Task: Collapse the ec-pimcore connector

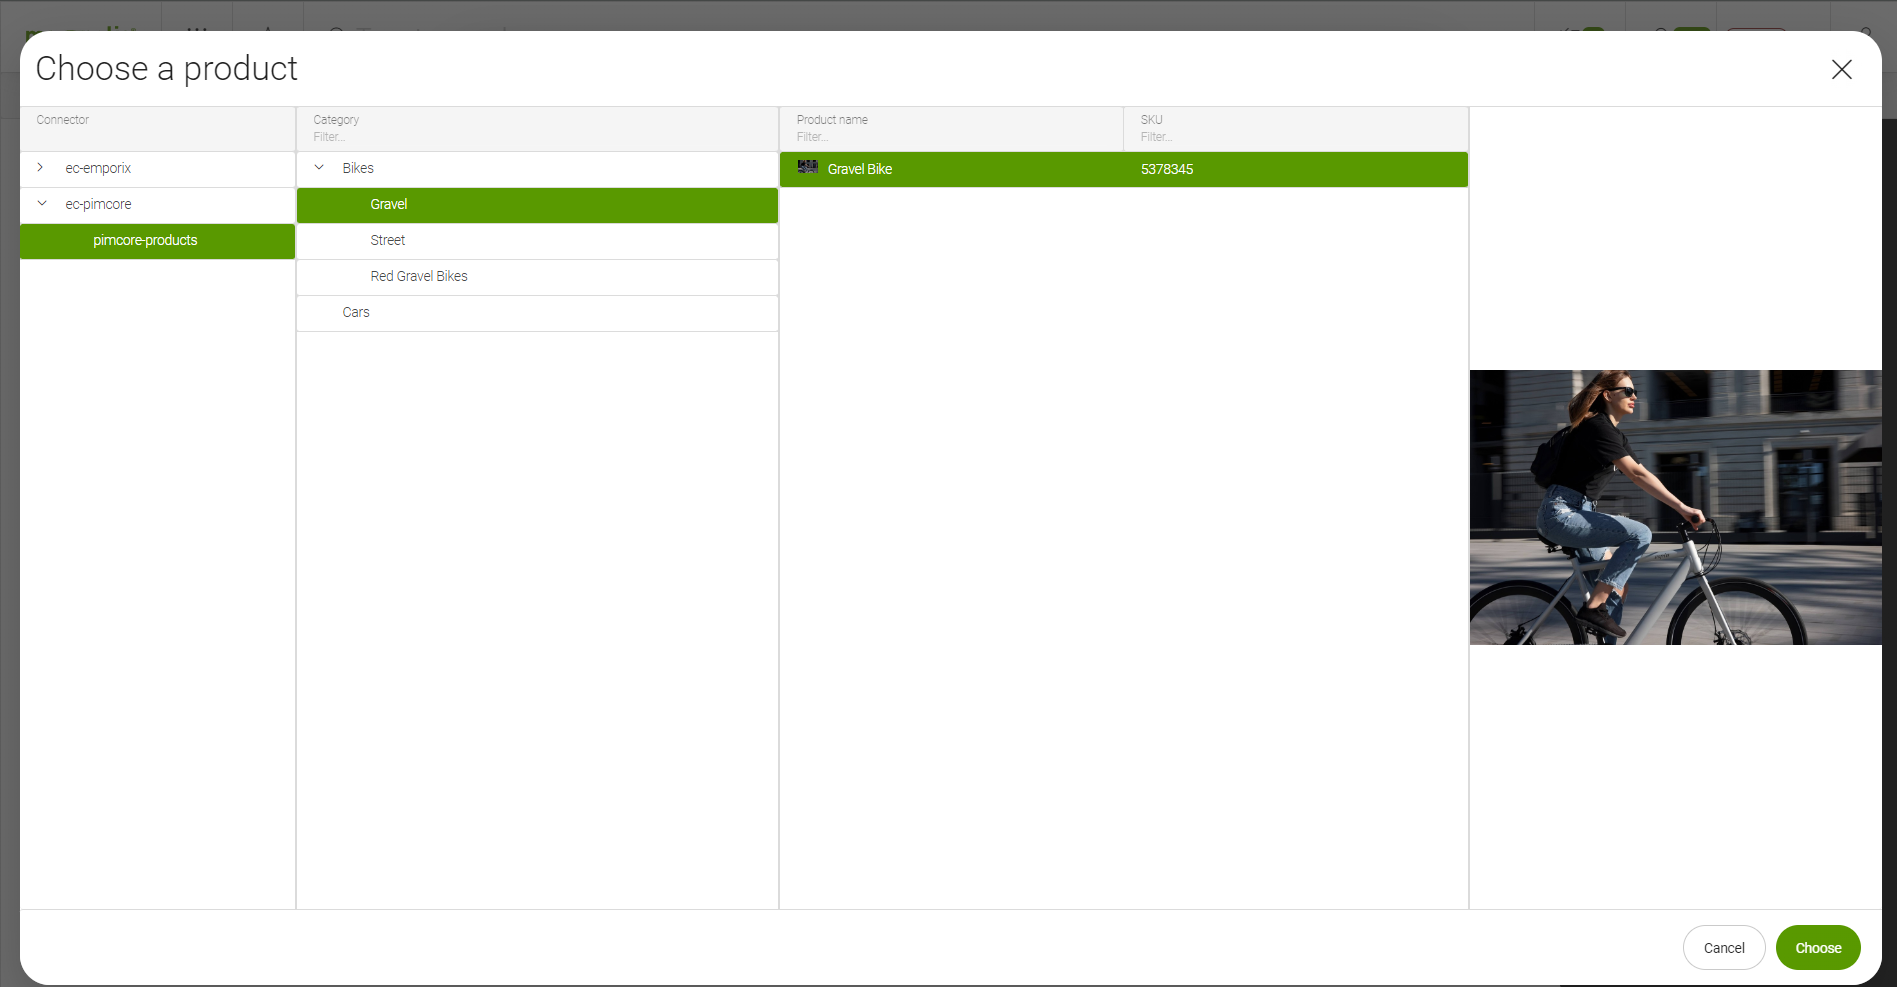Action: (x=42, y=204)
